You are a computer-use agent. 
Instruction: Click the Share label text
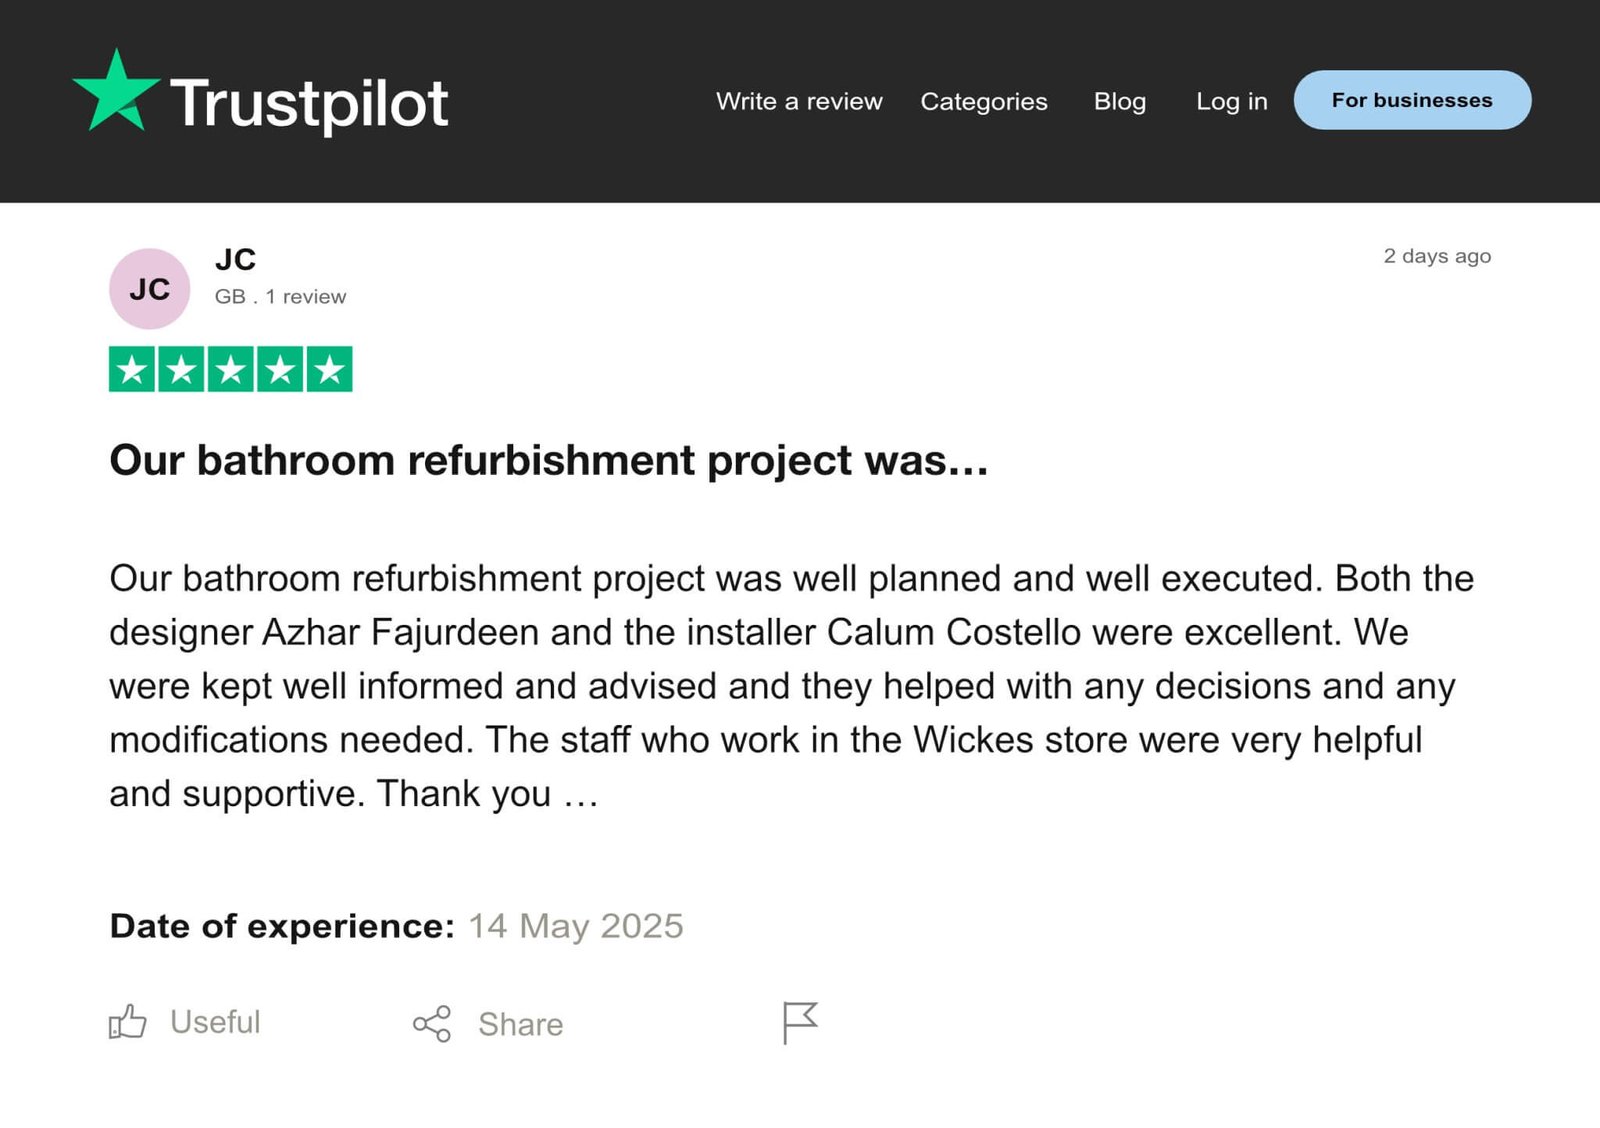(x=520, y=1024)
